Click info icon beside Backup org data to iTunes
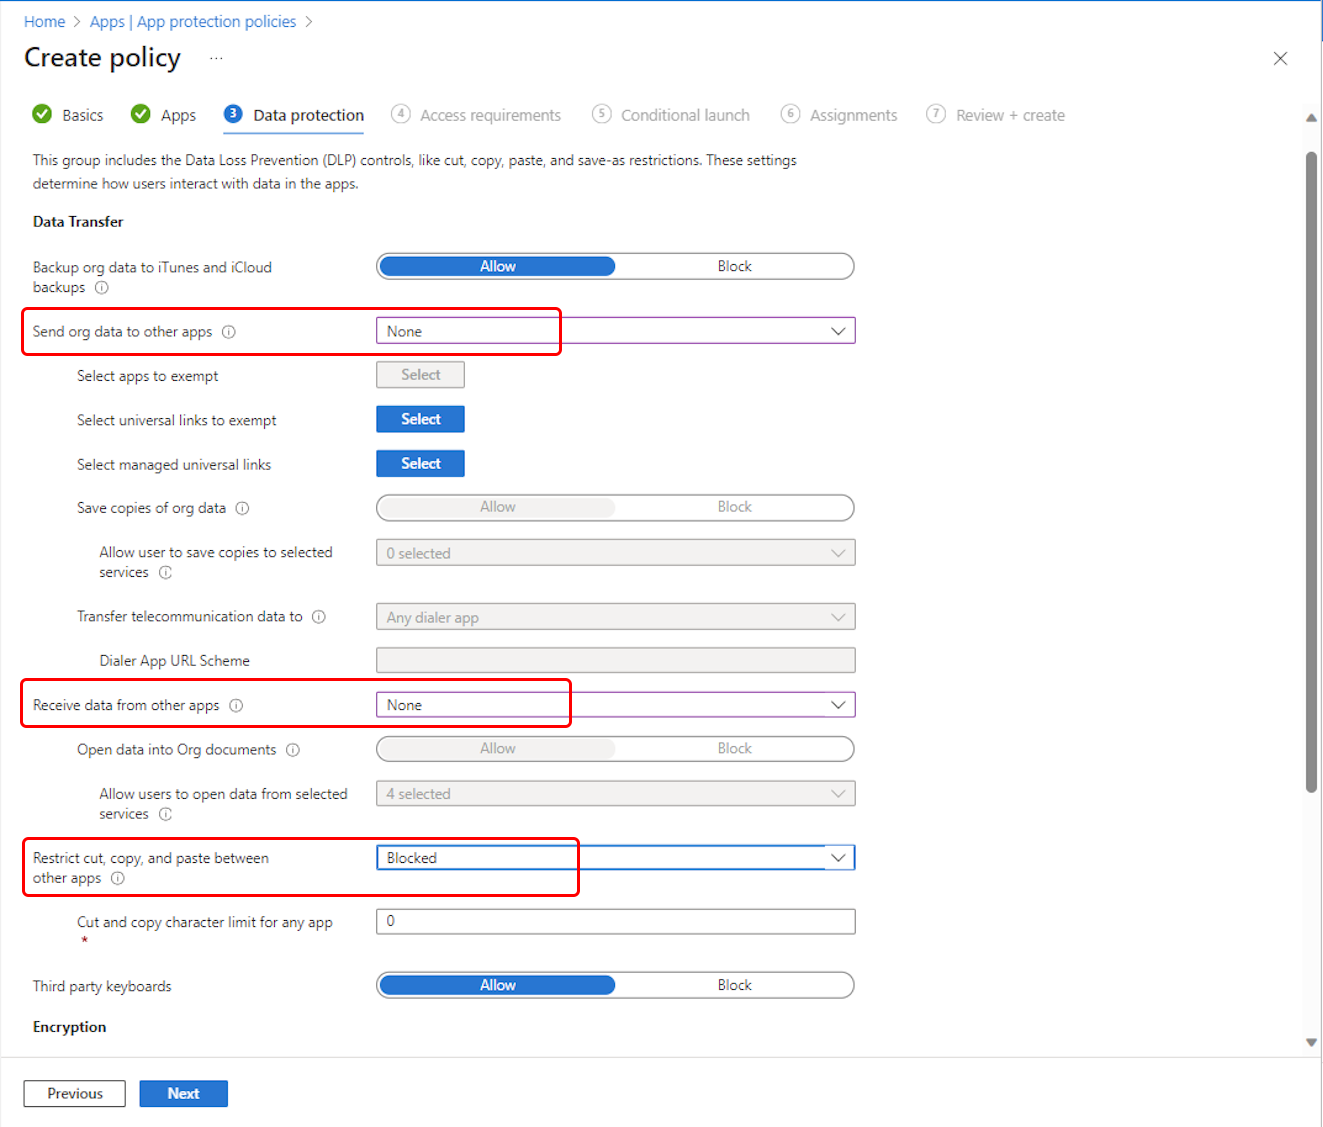1323x1127 pixels. tap(101, 288)
